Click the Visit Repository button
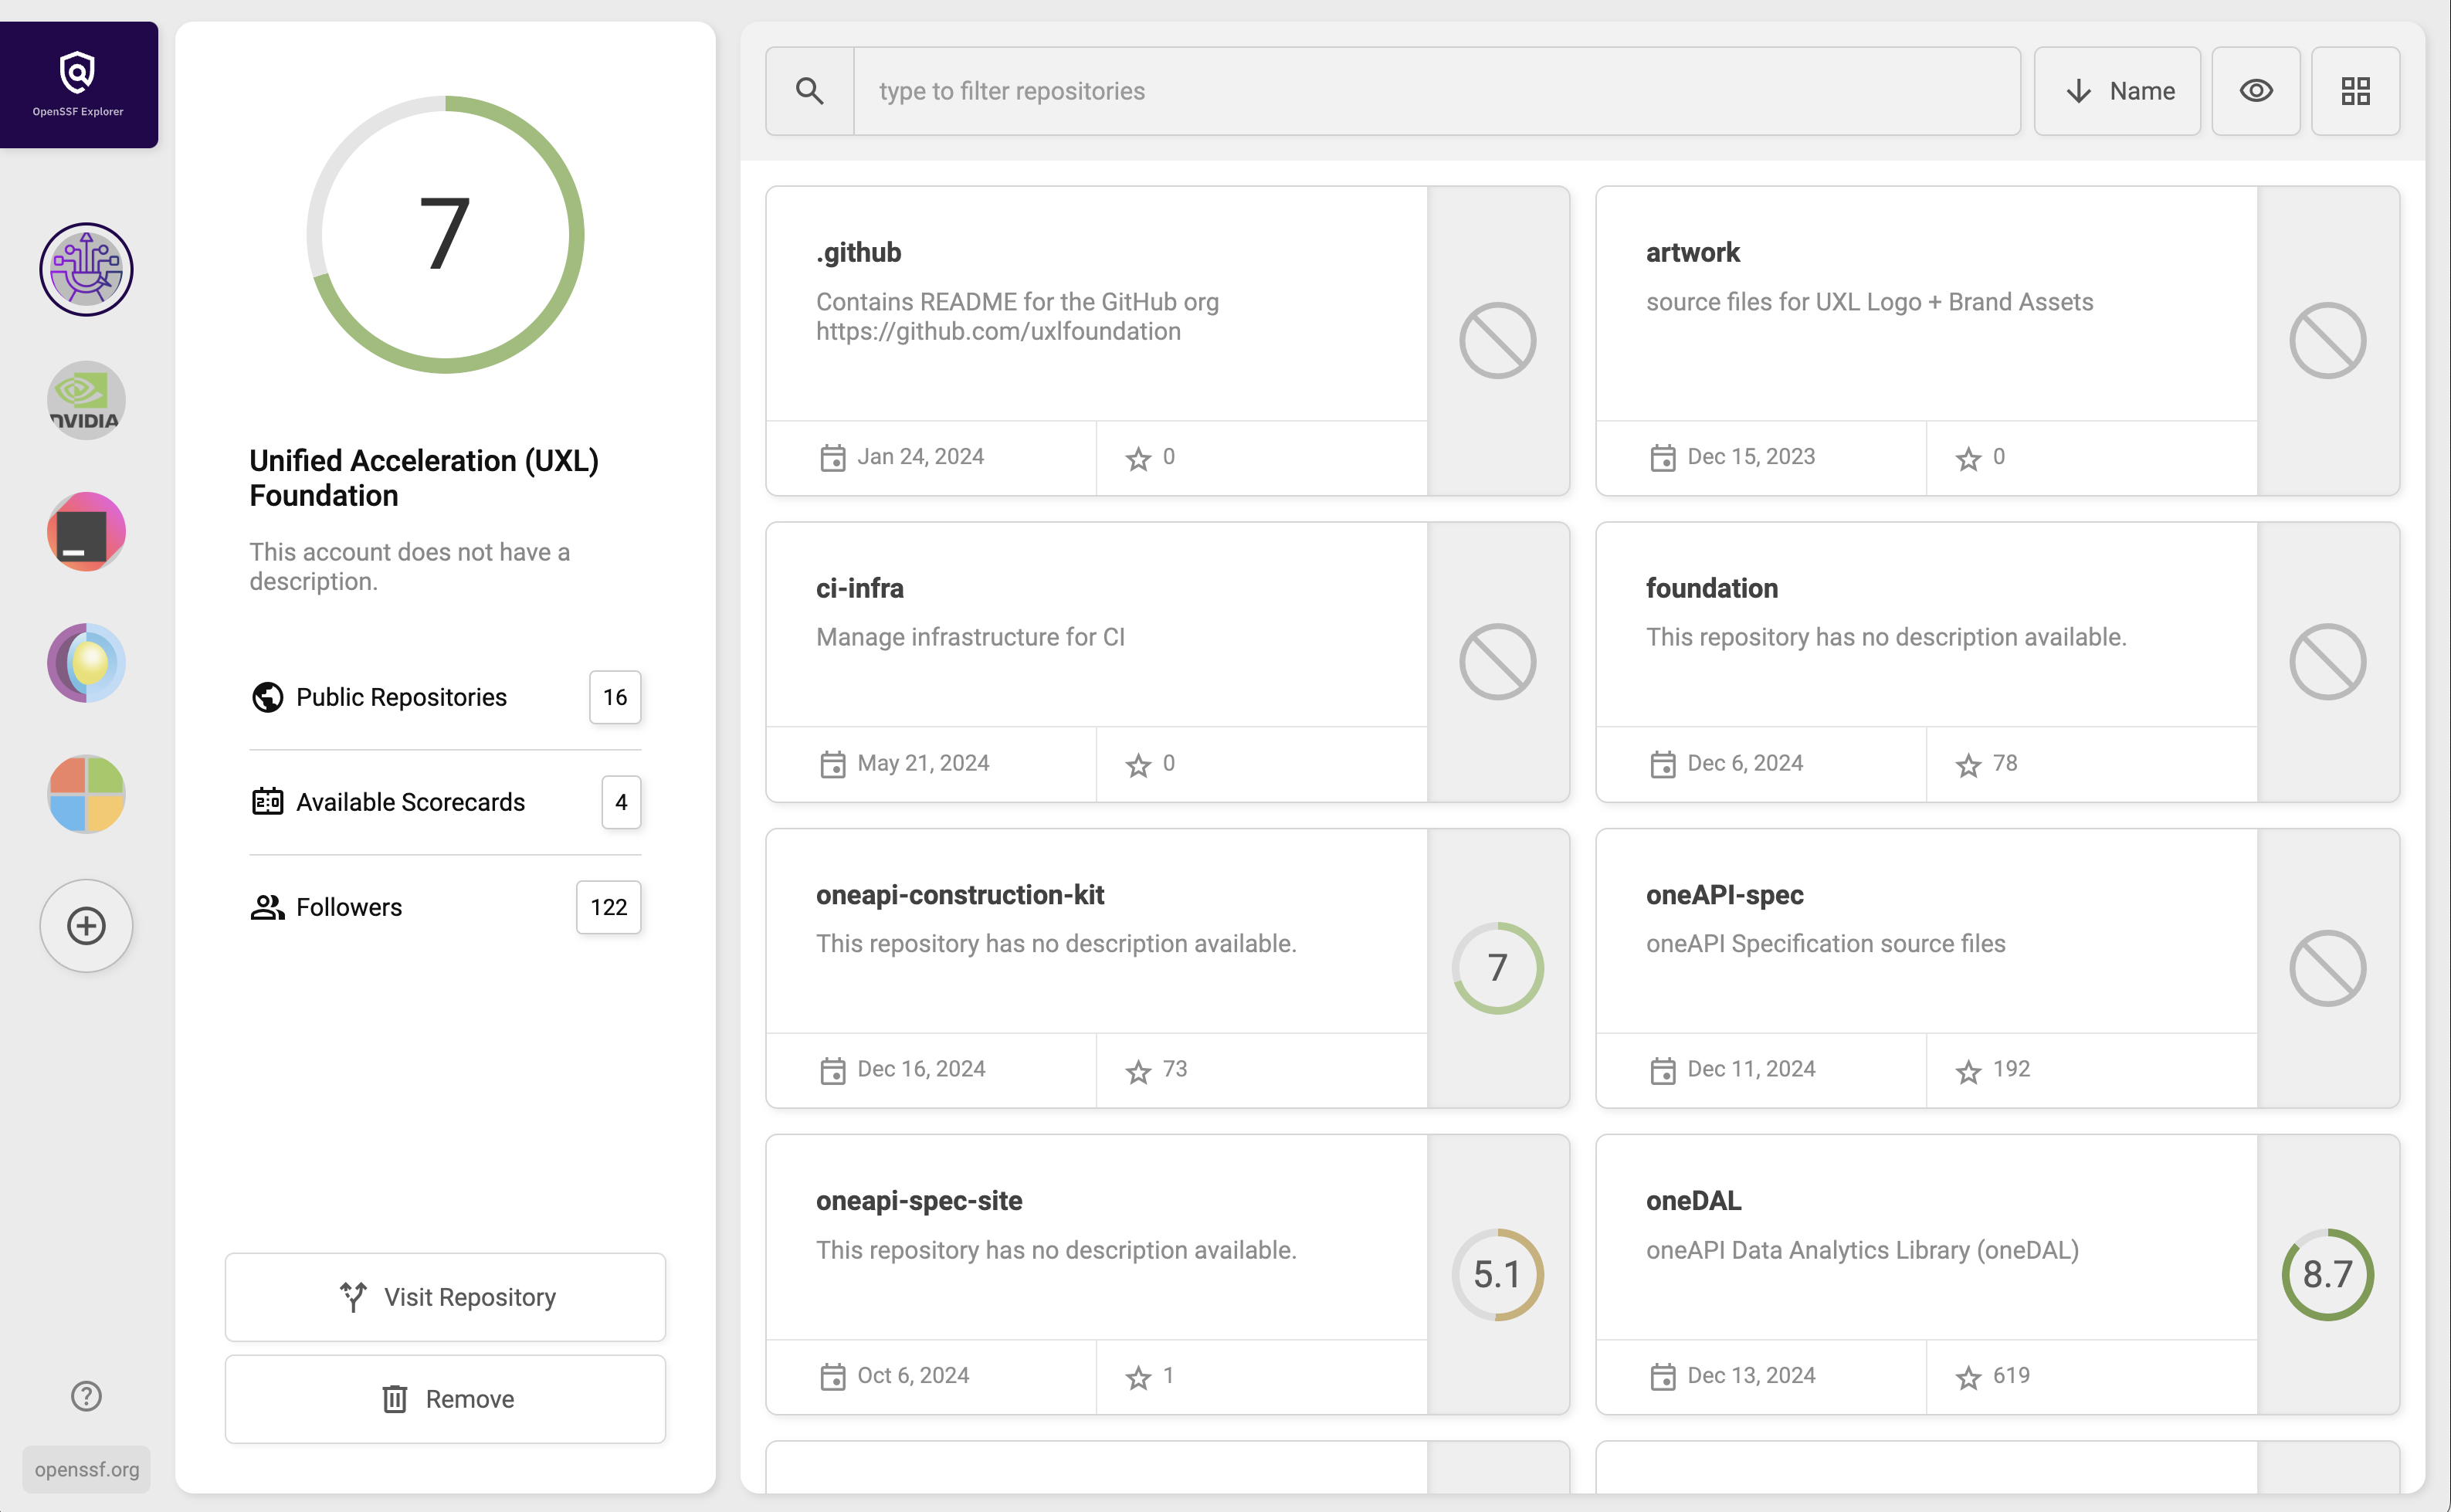Screen dimensions: 2451x1512 (x=445, y=1296)
